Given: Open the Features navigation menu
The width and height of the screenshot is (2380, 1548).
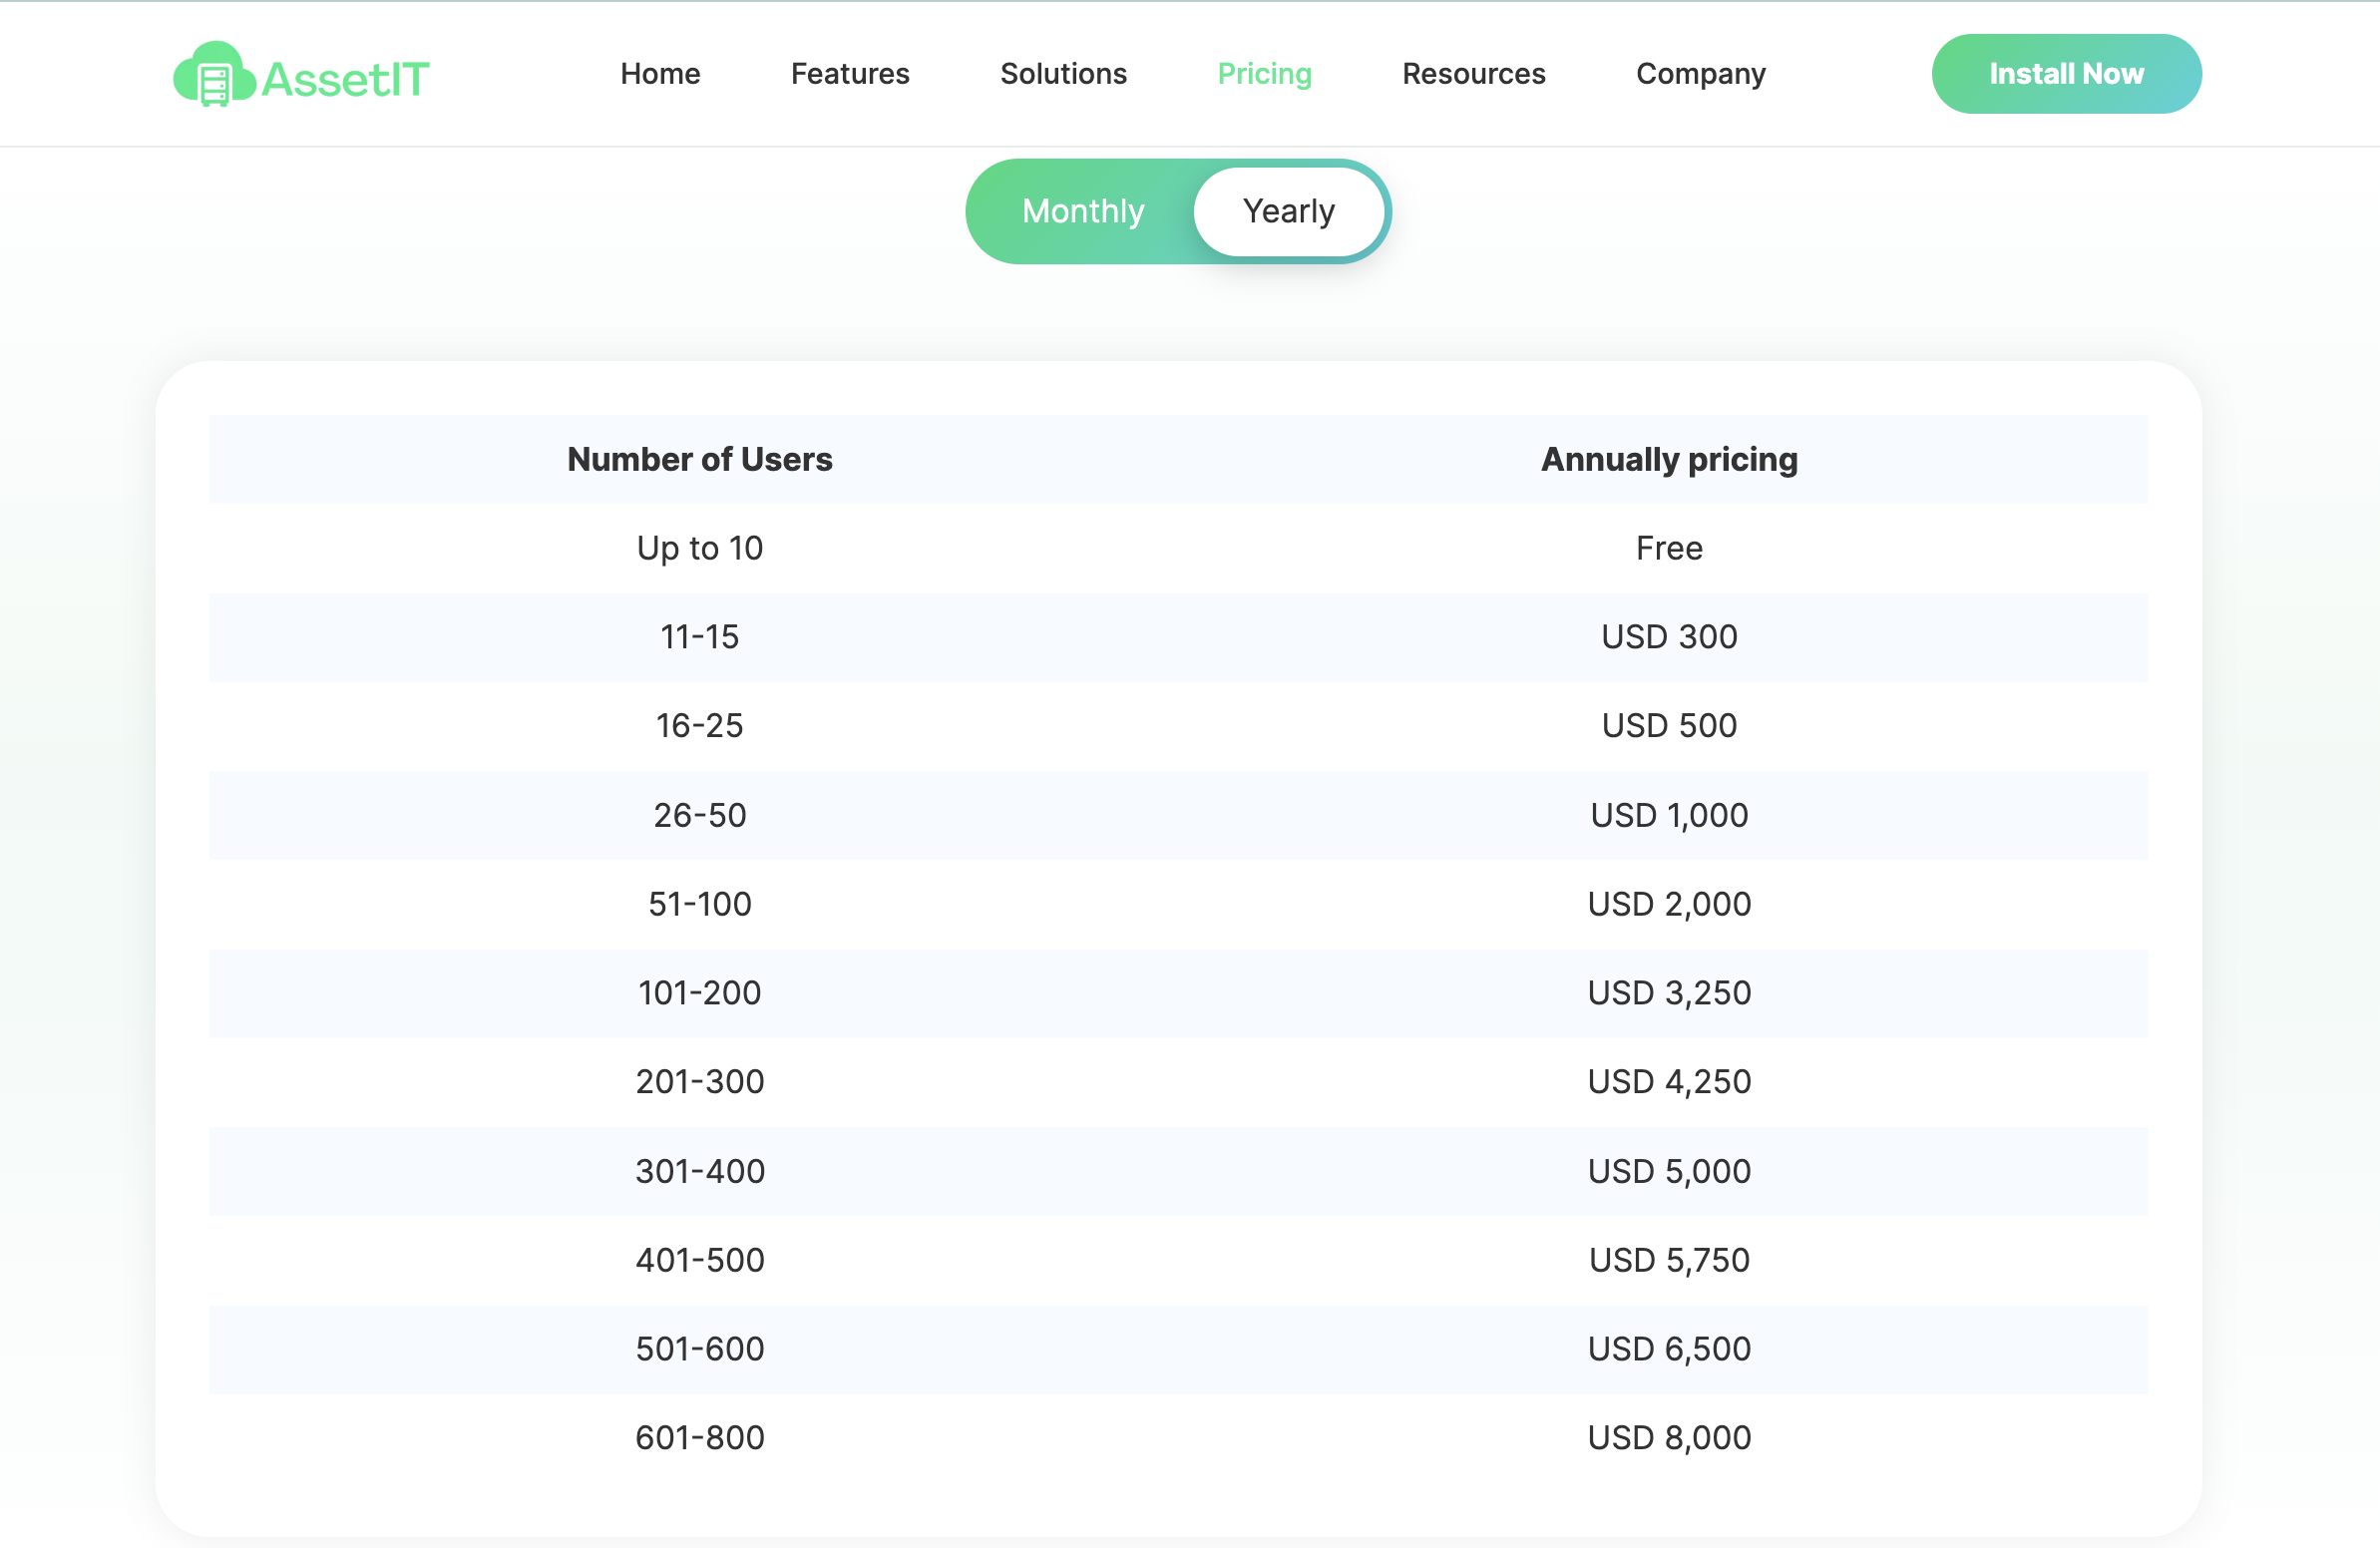Looking at the screenshot, I should 850,74.
